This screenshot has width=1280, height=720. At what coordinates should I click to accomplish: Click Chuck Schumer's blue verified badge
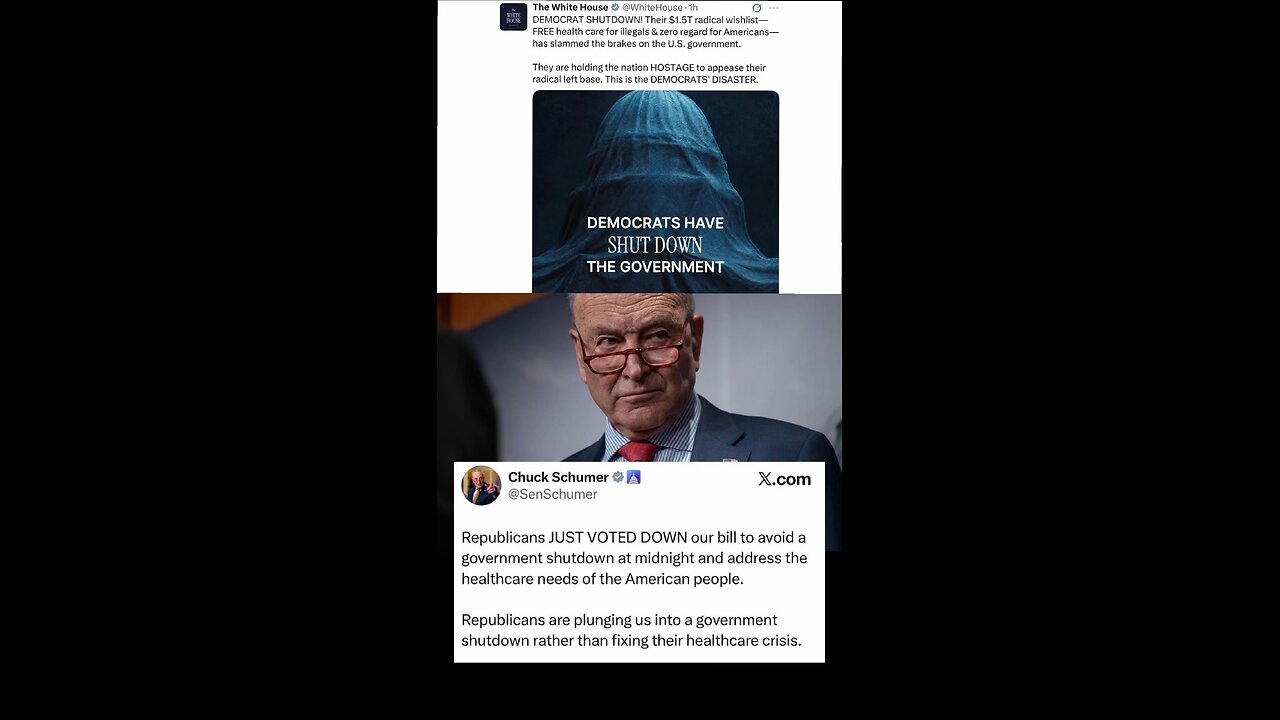[618, 477]
